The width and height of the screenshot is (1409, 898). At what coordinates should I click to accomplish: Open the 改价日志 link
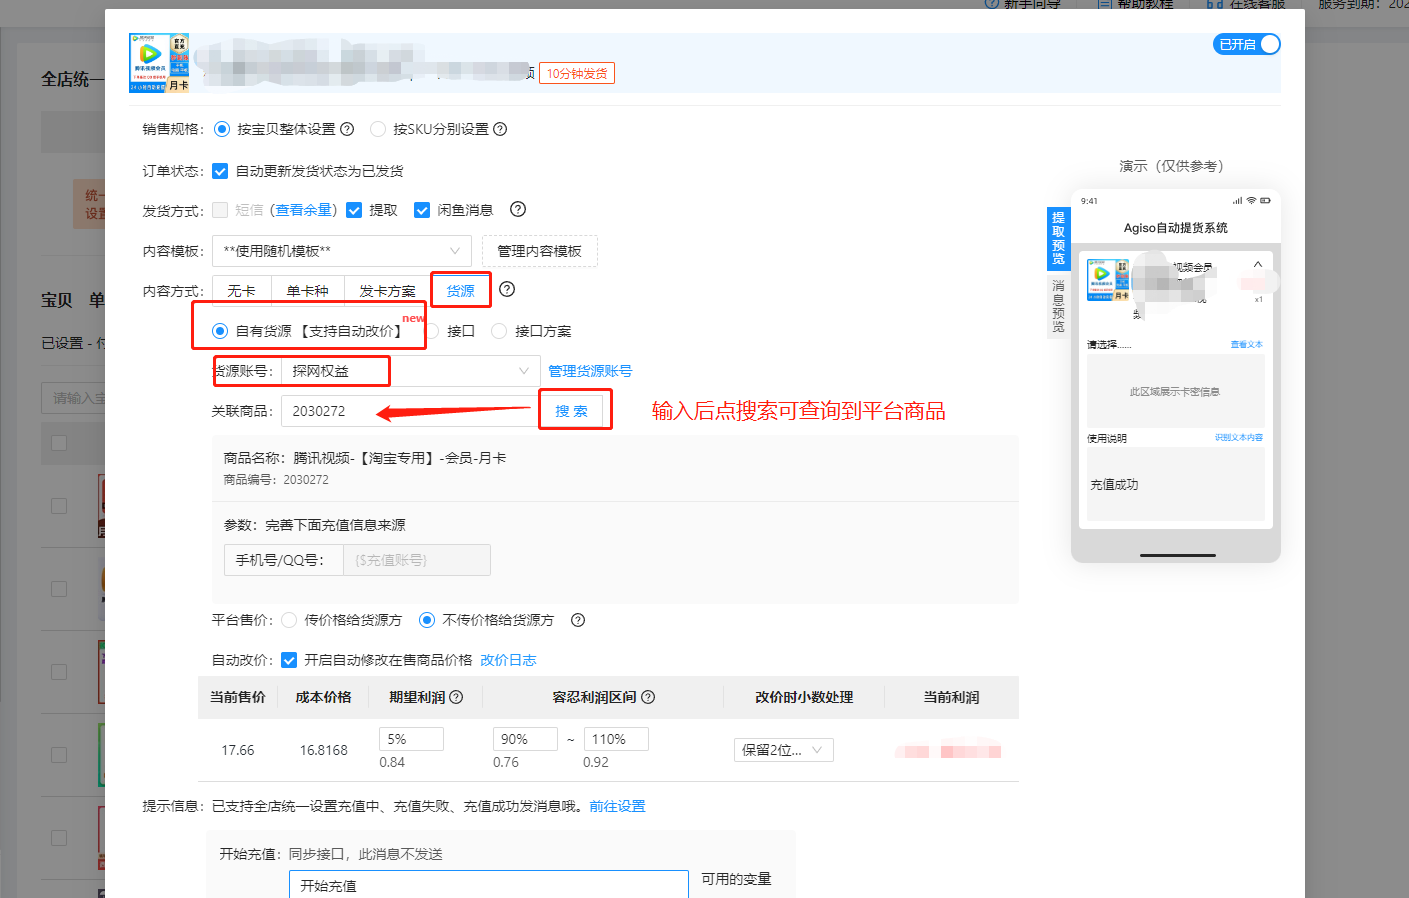(508, 660)
